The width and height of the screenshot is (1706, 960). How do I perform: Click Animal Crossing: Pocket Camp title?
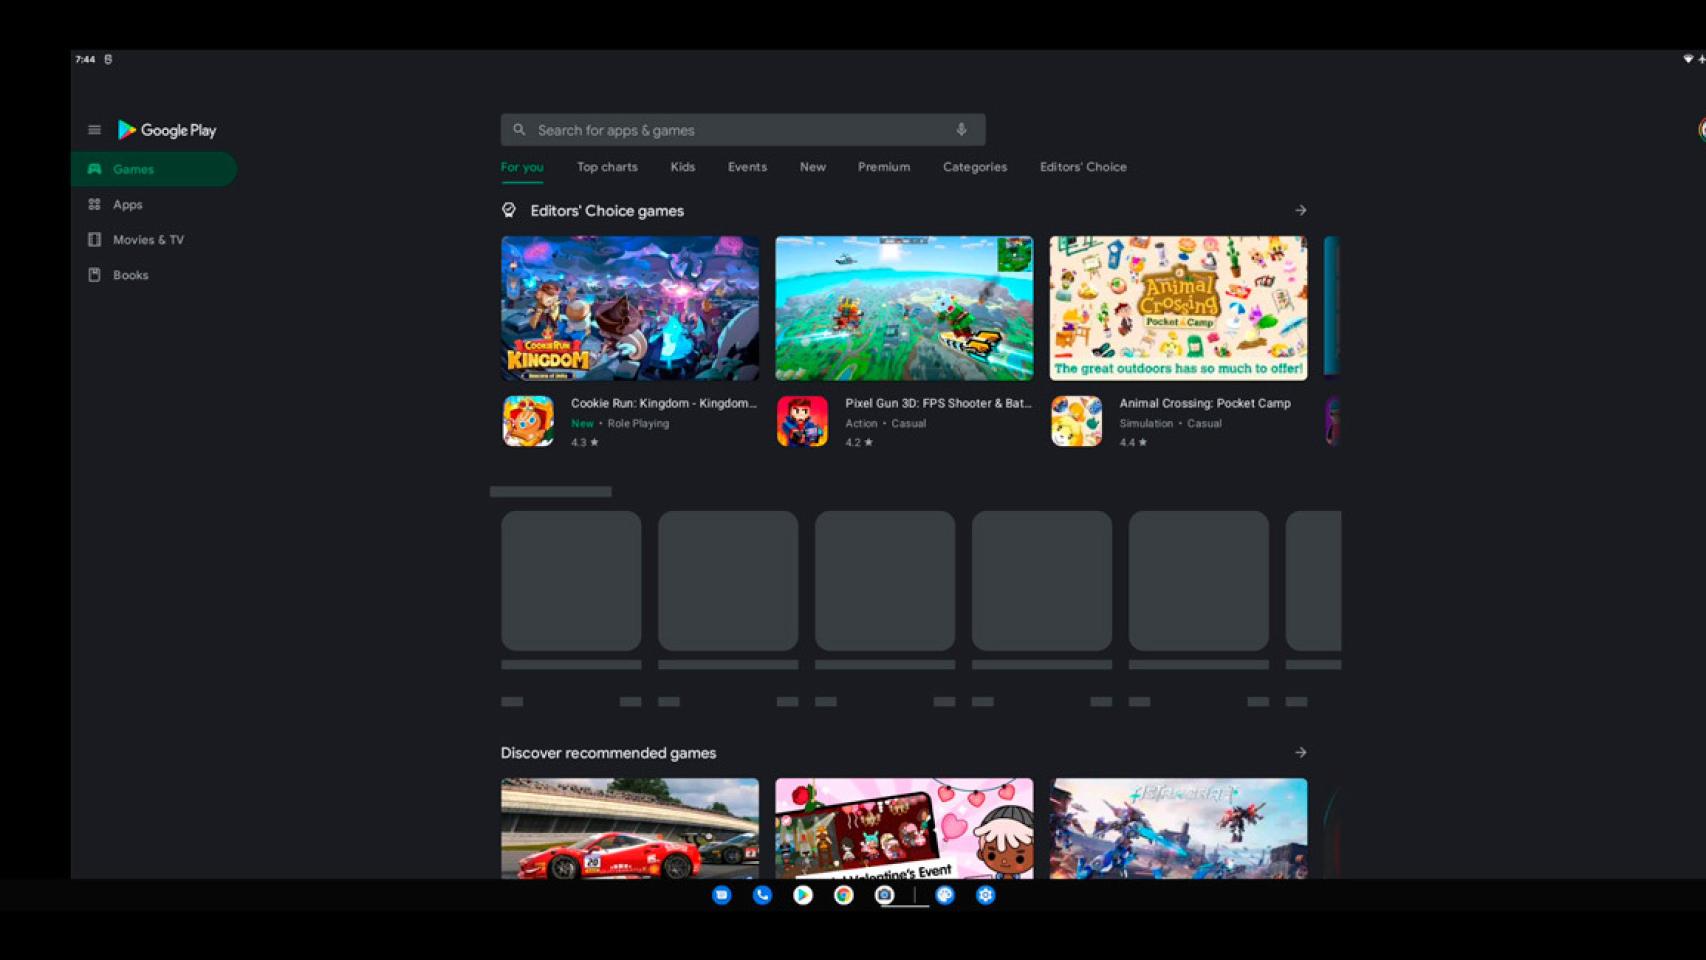coord(1205,403)
